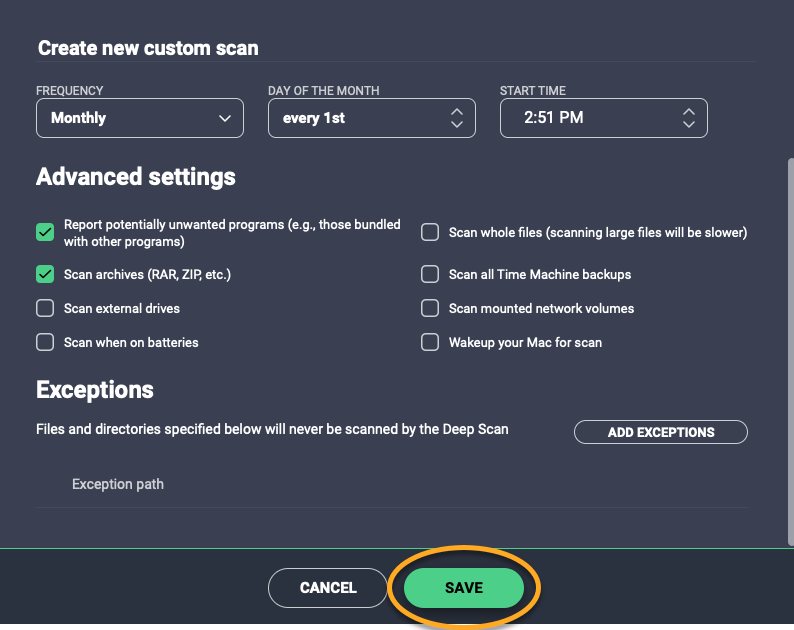Screen dimensions: 794x630
Task: Check Wakeup your Mac for scan
Action: point(430,342)
